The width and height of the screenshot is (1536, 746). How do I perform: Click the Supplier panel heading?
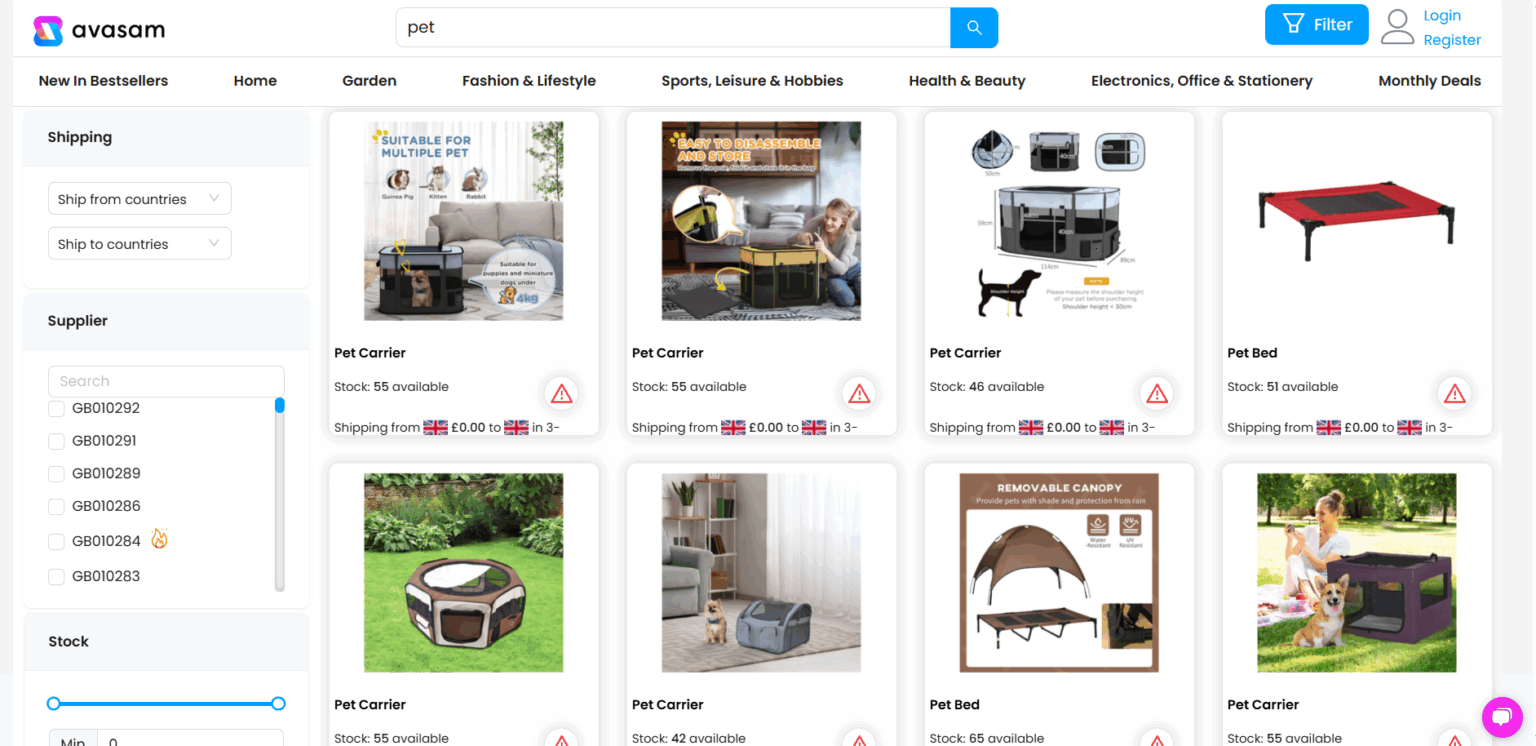[x=78, y=321]
